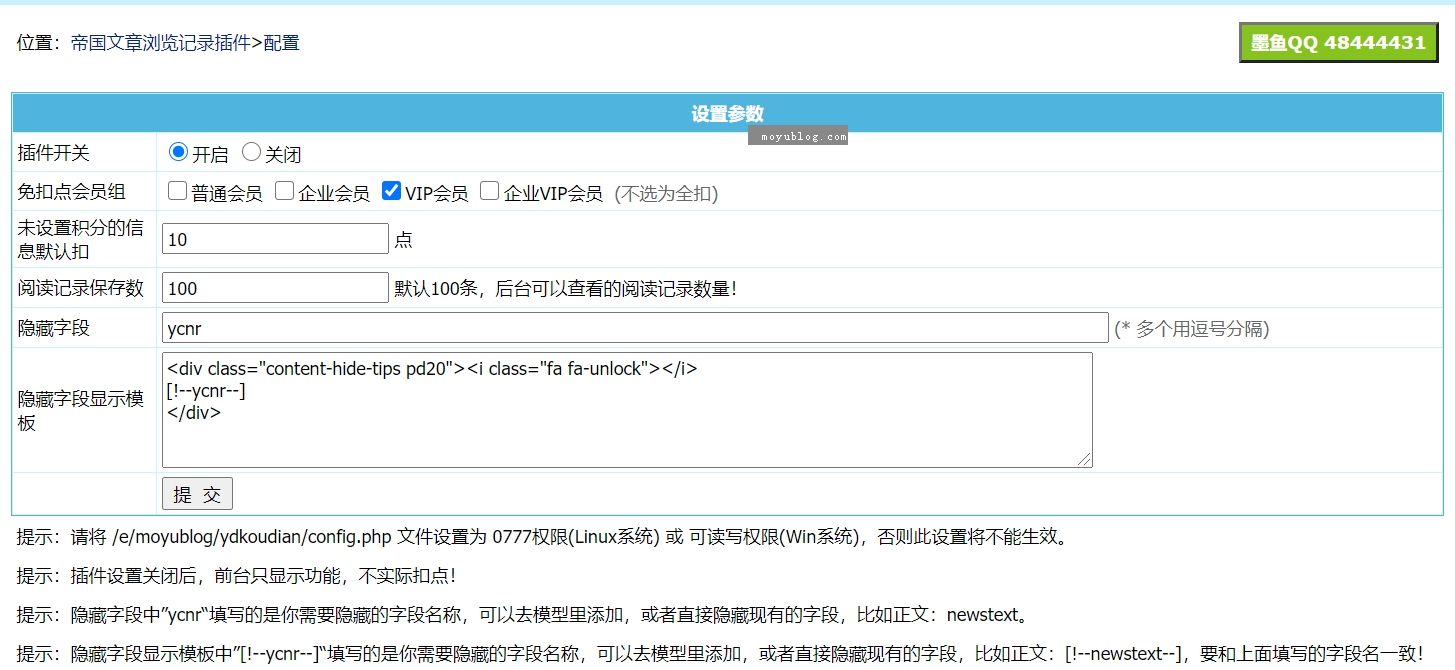Click the moyublog.com watermark badge

[798, 136]
